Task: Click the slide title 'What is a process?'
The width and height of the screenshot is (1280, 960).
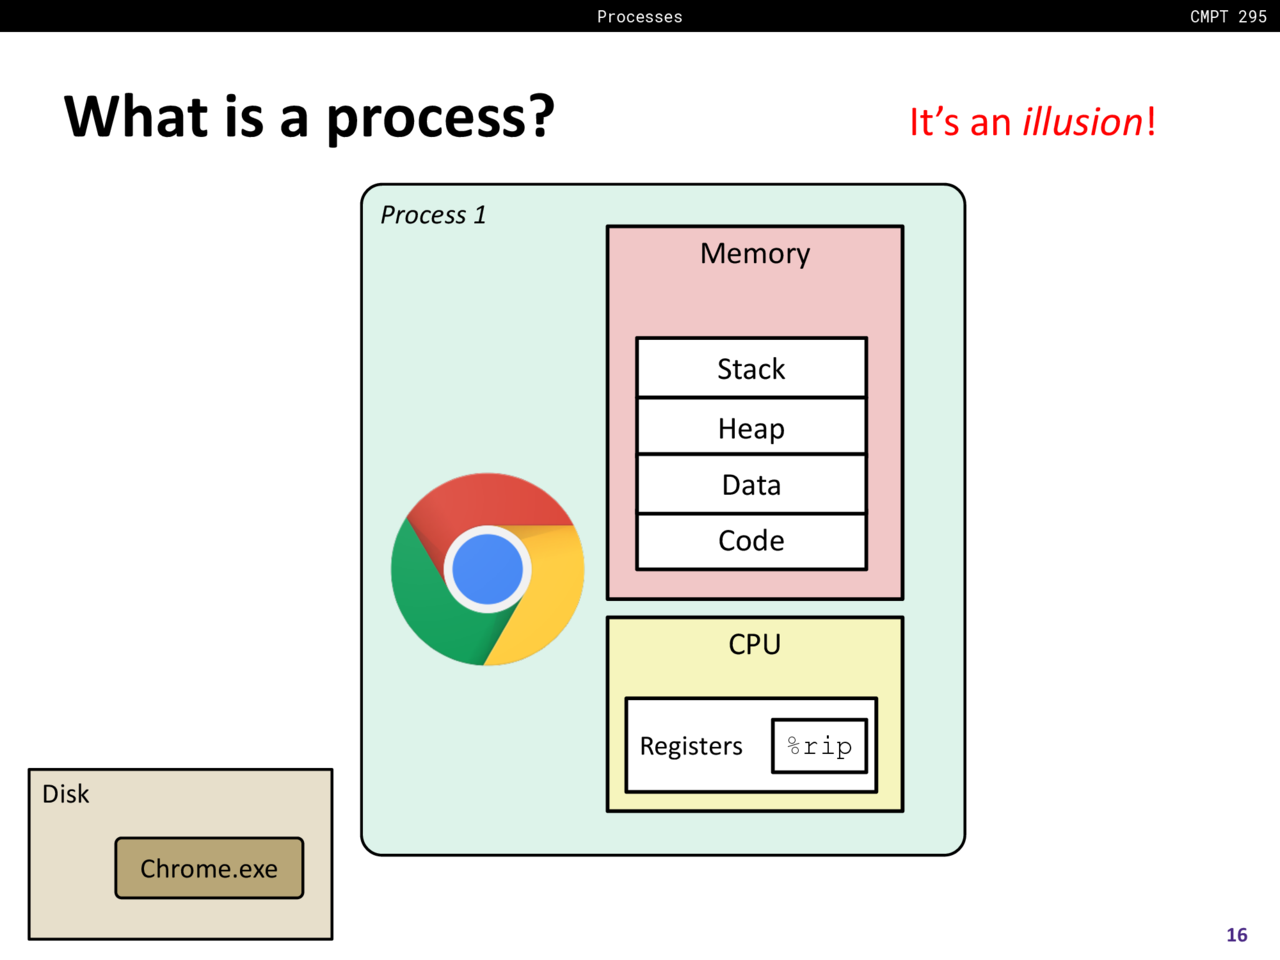Action: pyautogui.click(x=309, y=116)
